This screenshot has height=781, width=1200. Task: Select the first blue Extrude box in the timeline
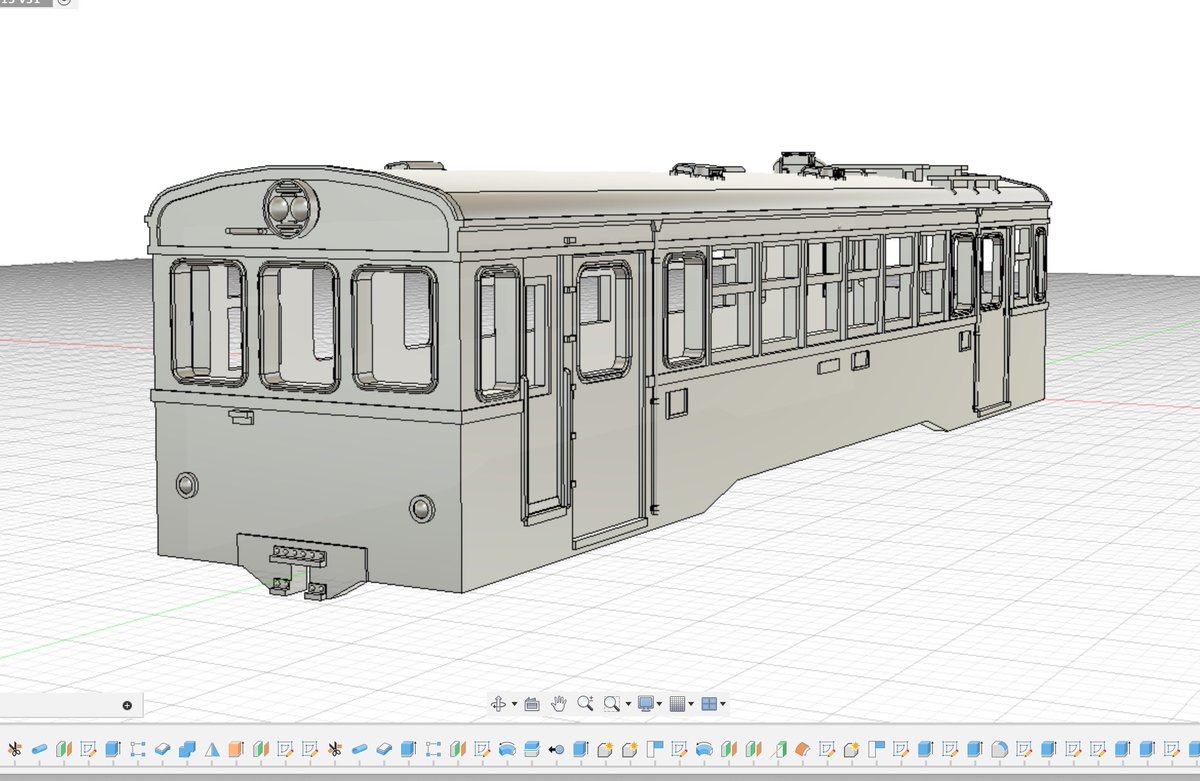[x=112, y=749]
